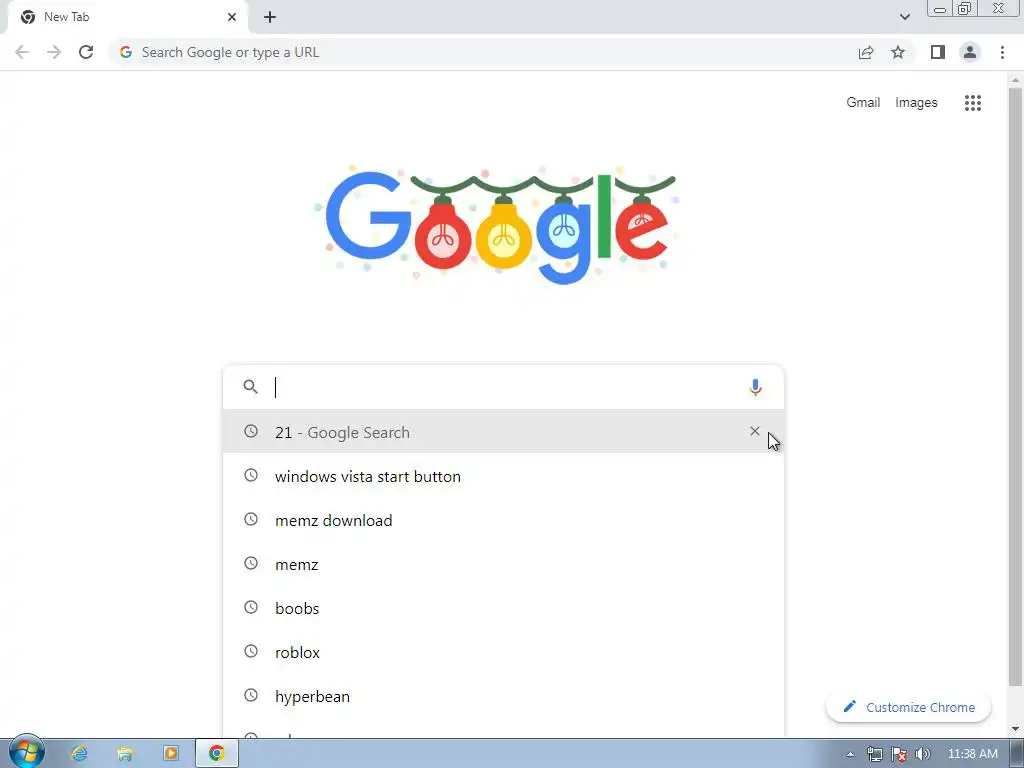Click Customize Chrome button
Image resolution: width=1024 pixels, height=768 pixels.
[x=908, y=707]
